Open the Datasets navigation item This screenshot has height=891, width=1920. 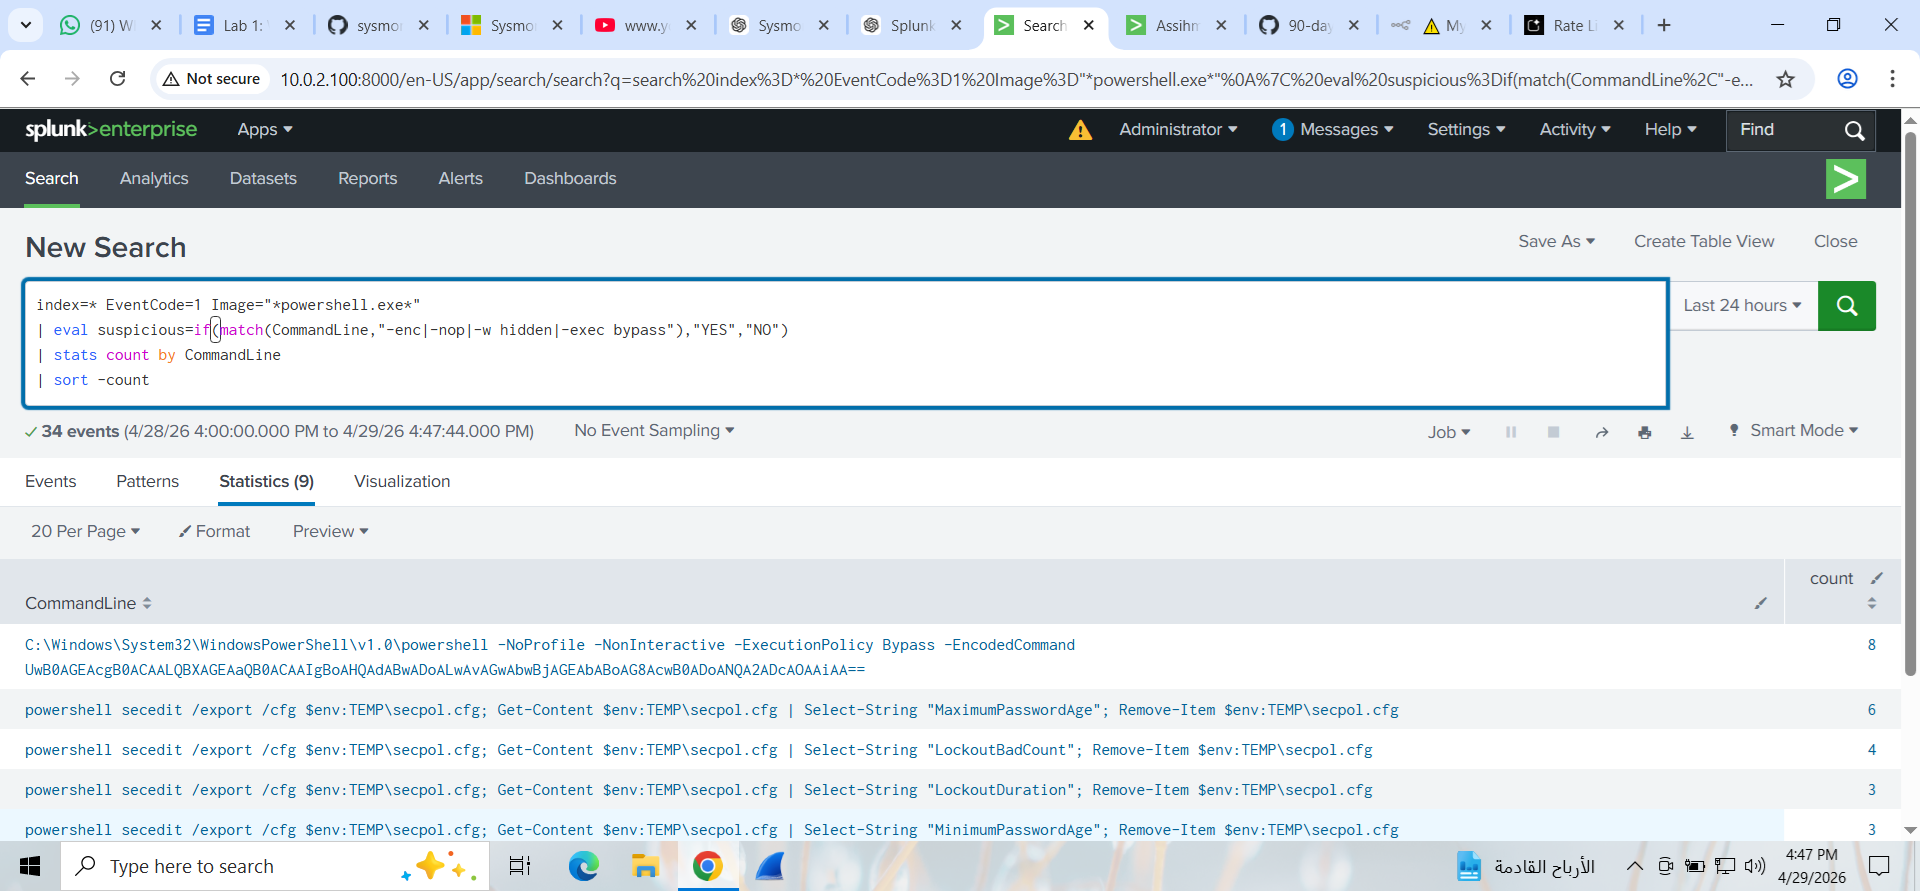click(263, 178)
